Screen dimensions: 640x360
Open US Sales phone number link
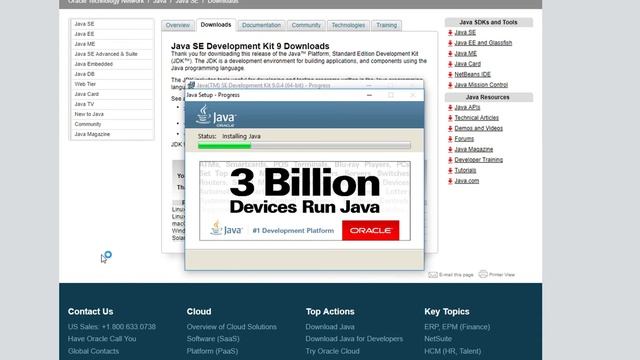pos(112,327)
